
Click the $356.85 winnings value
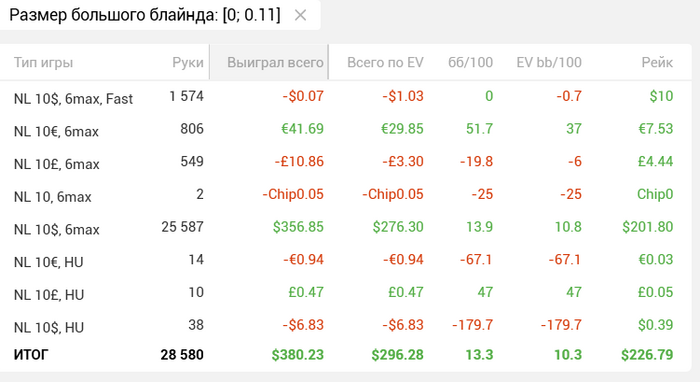point(298,227)
